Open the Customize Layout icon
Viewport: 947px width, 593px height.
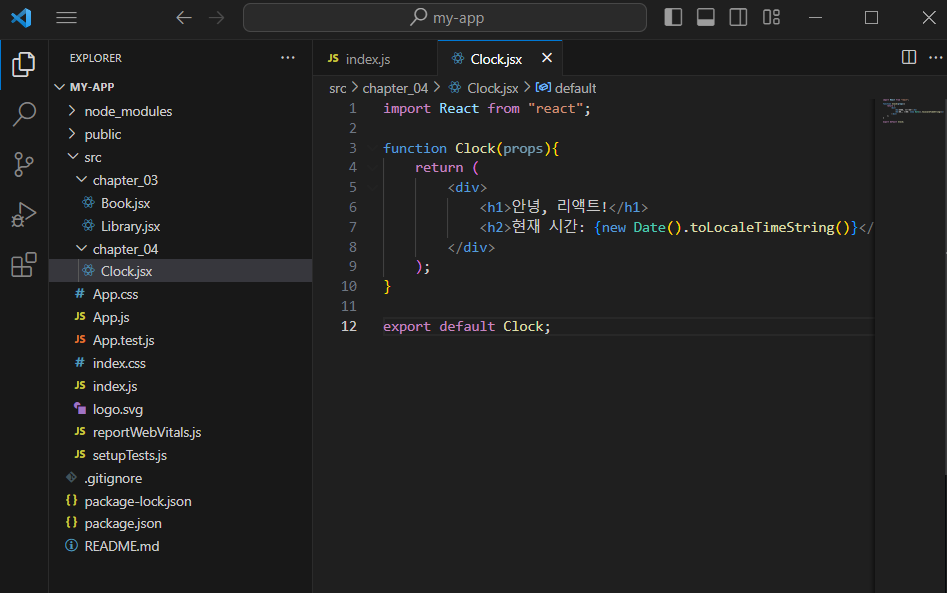[x=771, y=18]
